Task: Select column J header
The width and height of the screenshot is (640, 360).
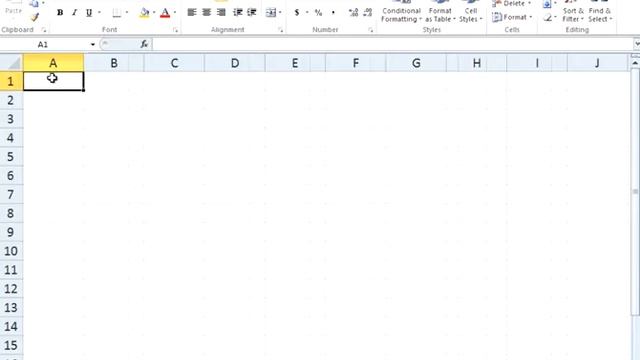Action: [597, 63]
